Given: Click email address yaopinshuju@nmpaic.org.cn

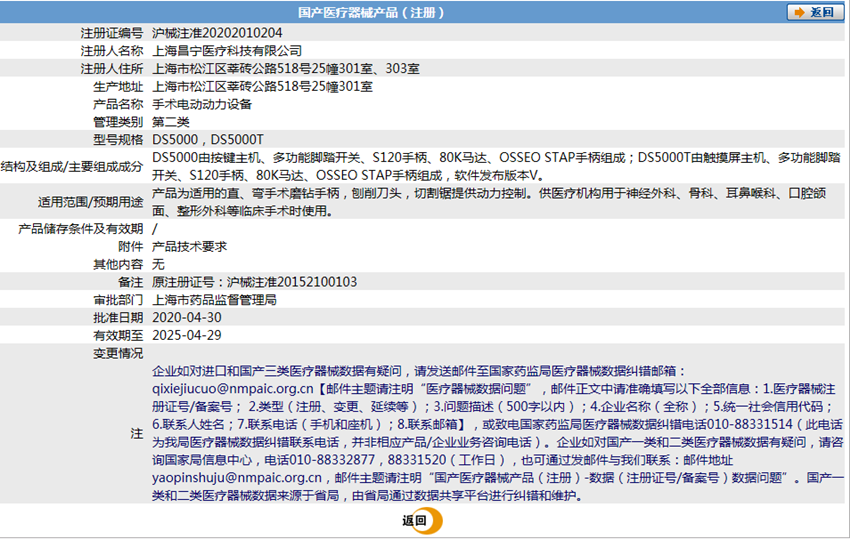Looking at the screenshot, I should 237,478.
